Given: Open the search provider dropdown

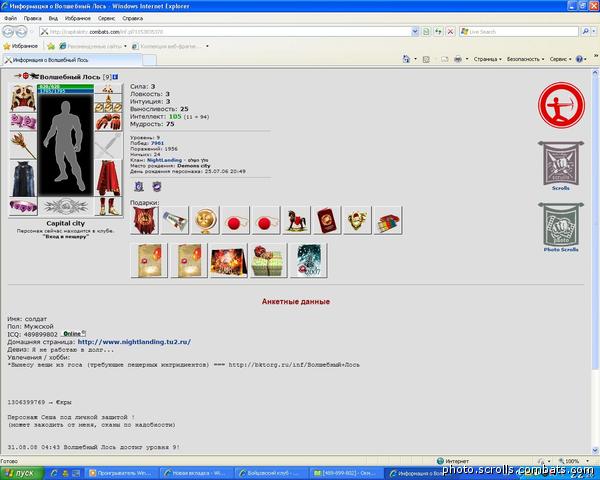Looking at the screenshot, I should 593,32.
